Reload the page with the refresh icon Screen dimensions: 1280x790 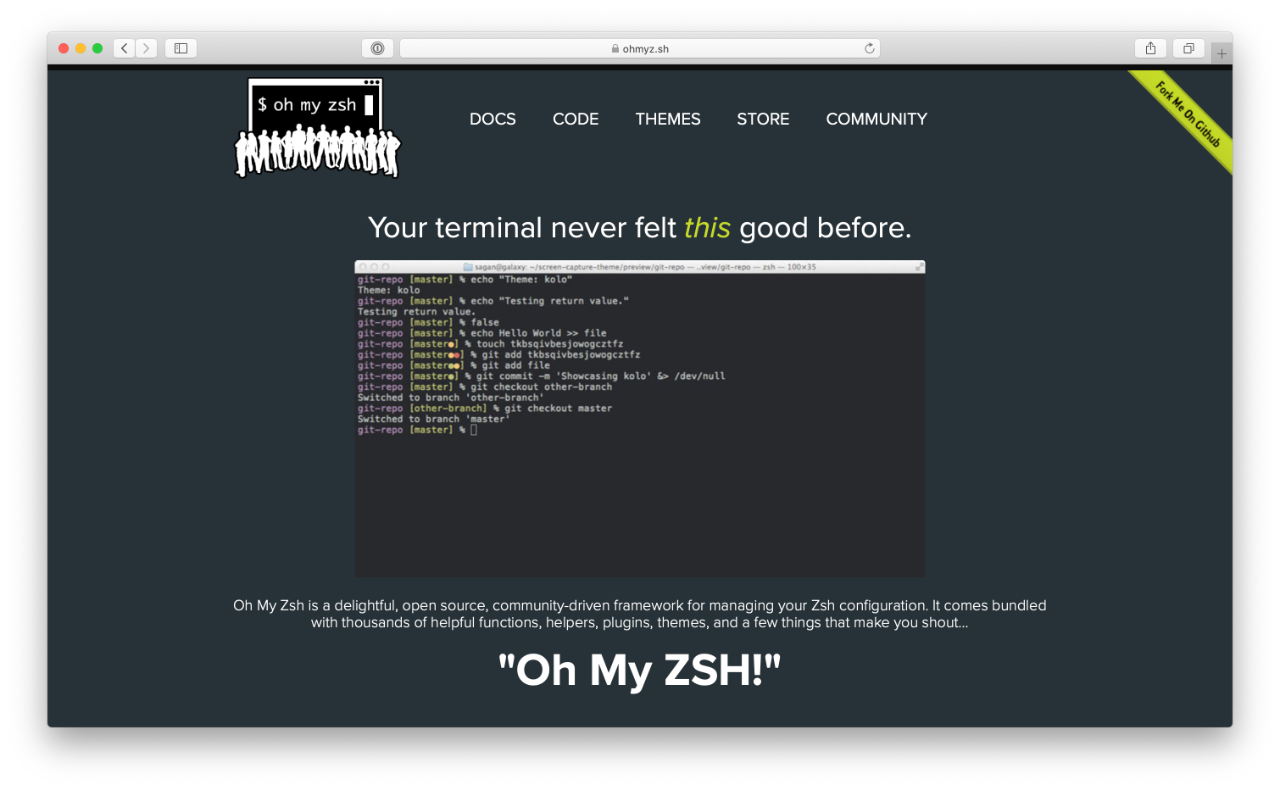coord(870,48)
